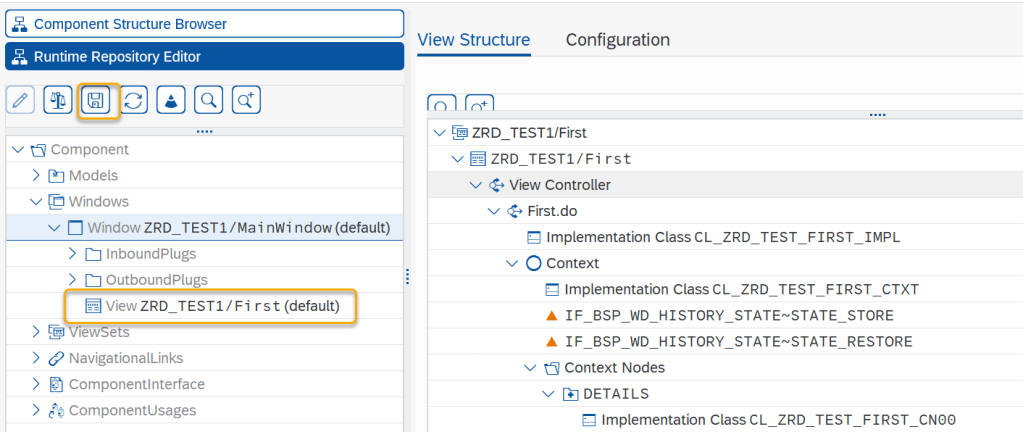Expand the InboundPlugs folder
The image size is (1023, 432).
(x=72, y=254)
